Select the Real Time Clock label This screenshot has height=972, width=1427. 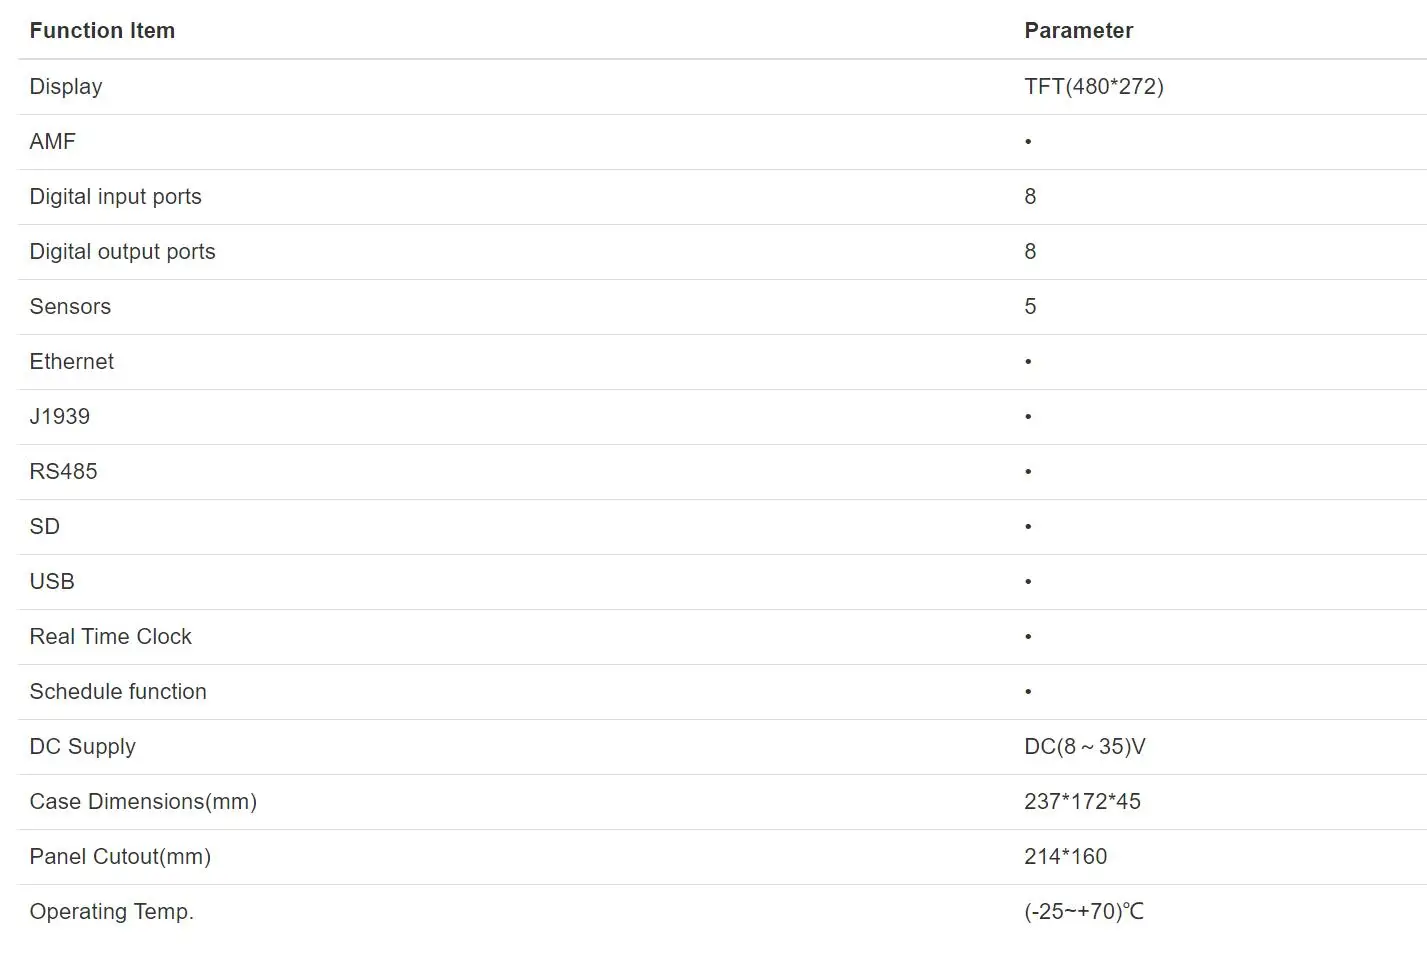(x=111, y=637)
